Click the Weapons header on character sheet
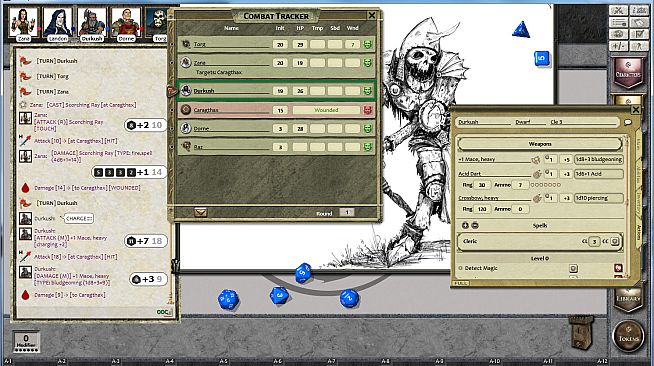 pyautogui.click(x=540, y=144)
